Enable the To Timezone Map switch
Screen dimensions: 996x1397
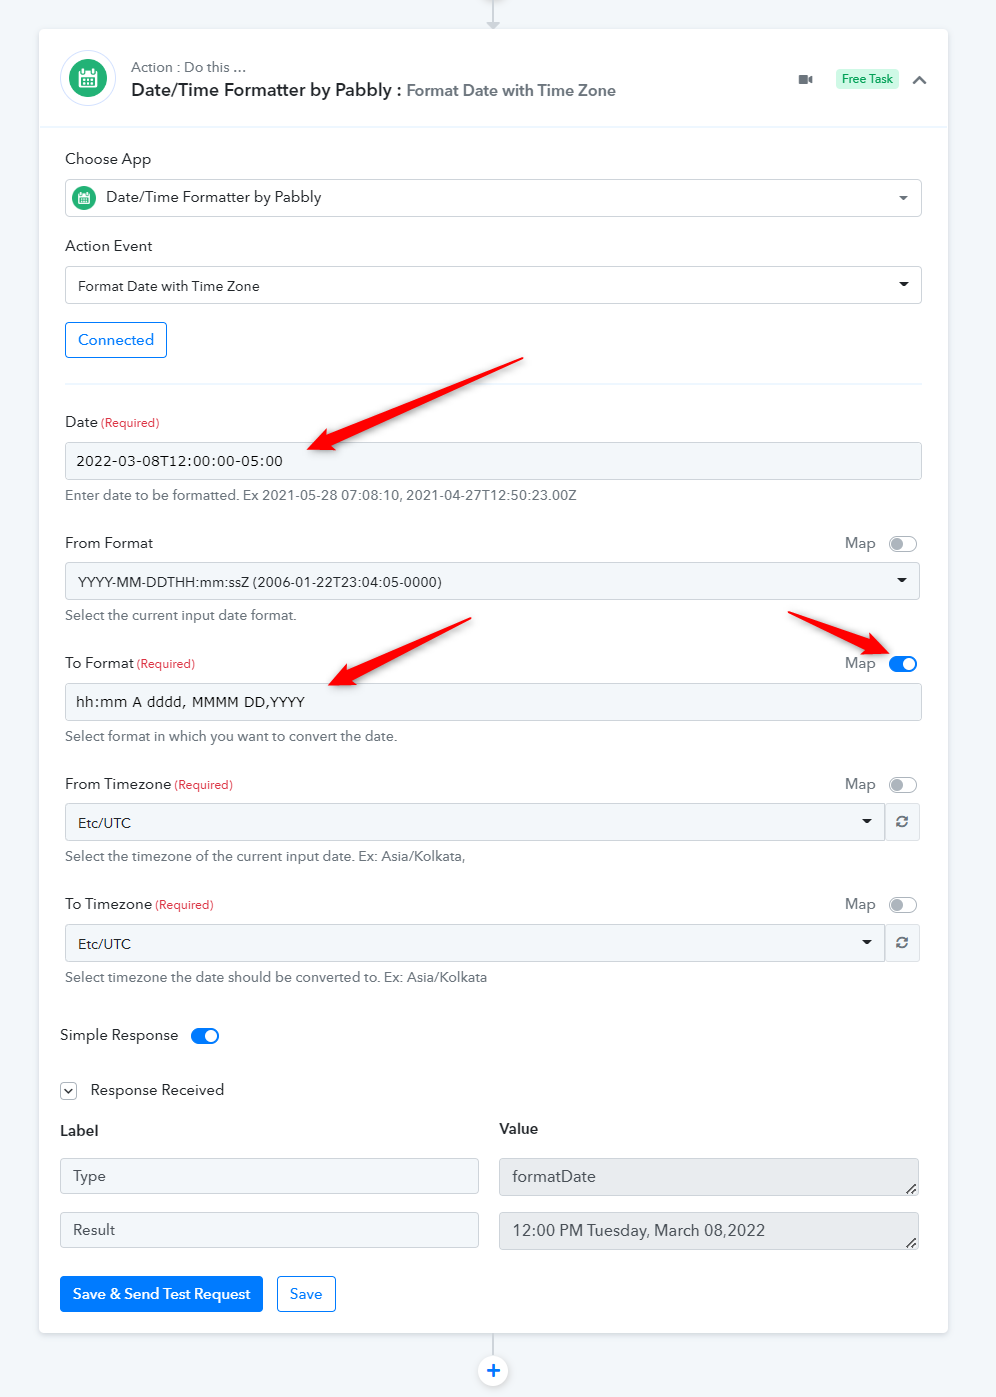coord(903,905)
